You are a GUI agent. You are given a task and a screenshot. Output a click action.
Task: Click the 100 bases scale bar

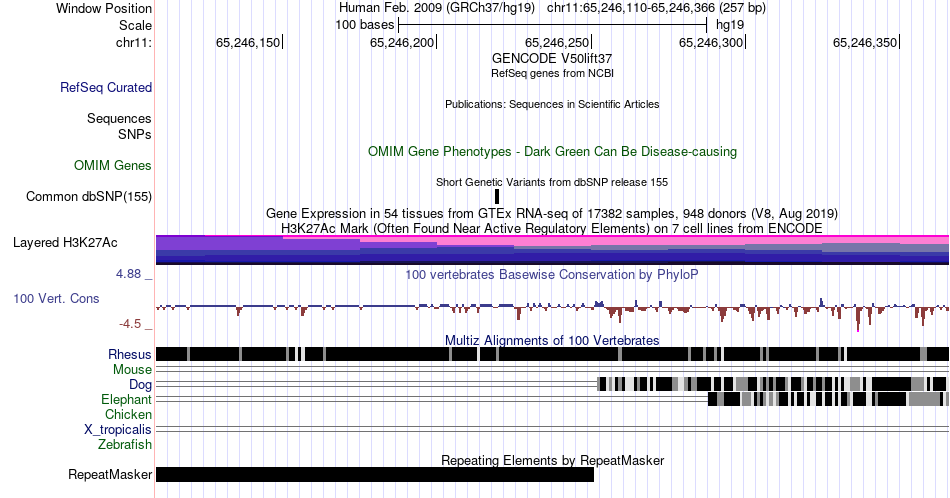pos(553,25)
